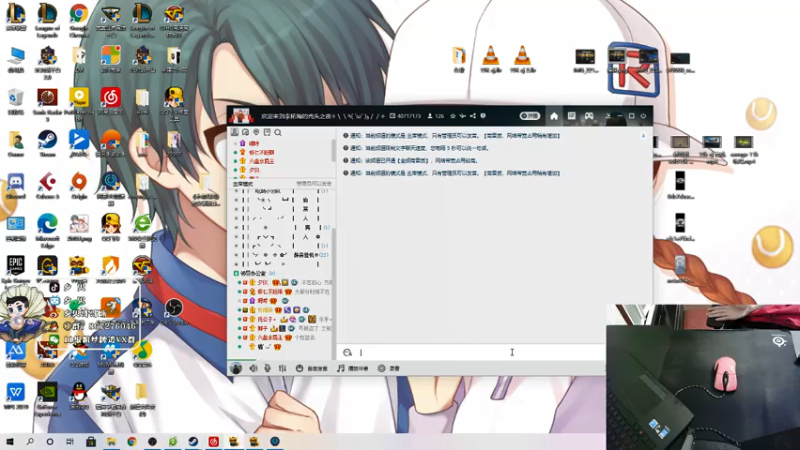This screenshot has width=800, height=450.
Task: Click the channel avatar in YY header
Action: (x=241, y=116)
